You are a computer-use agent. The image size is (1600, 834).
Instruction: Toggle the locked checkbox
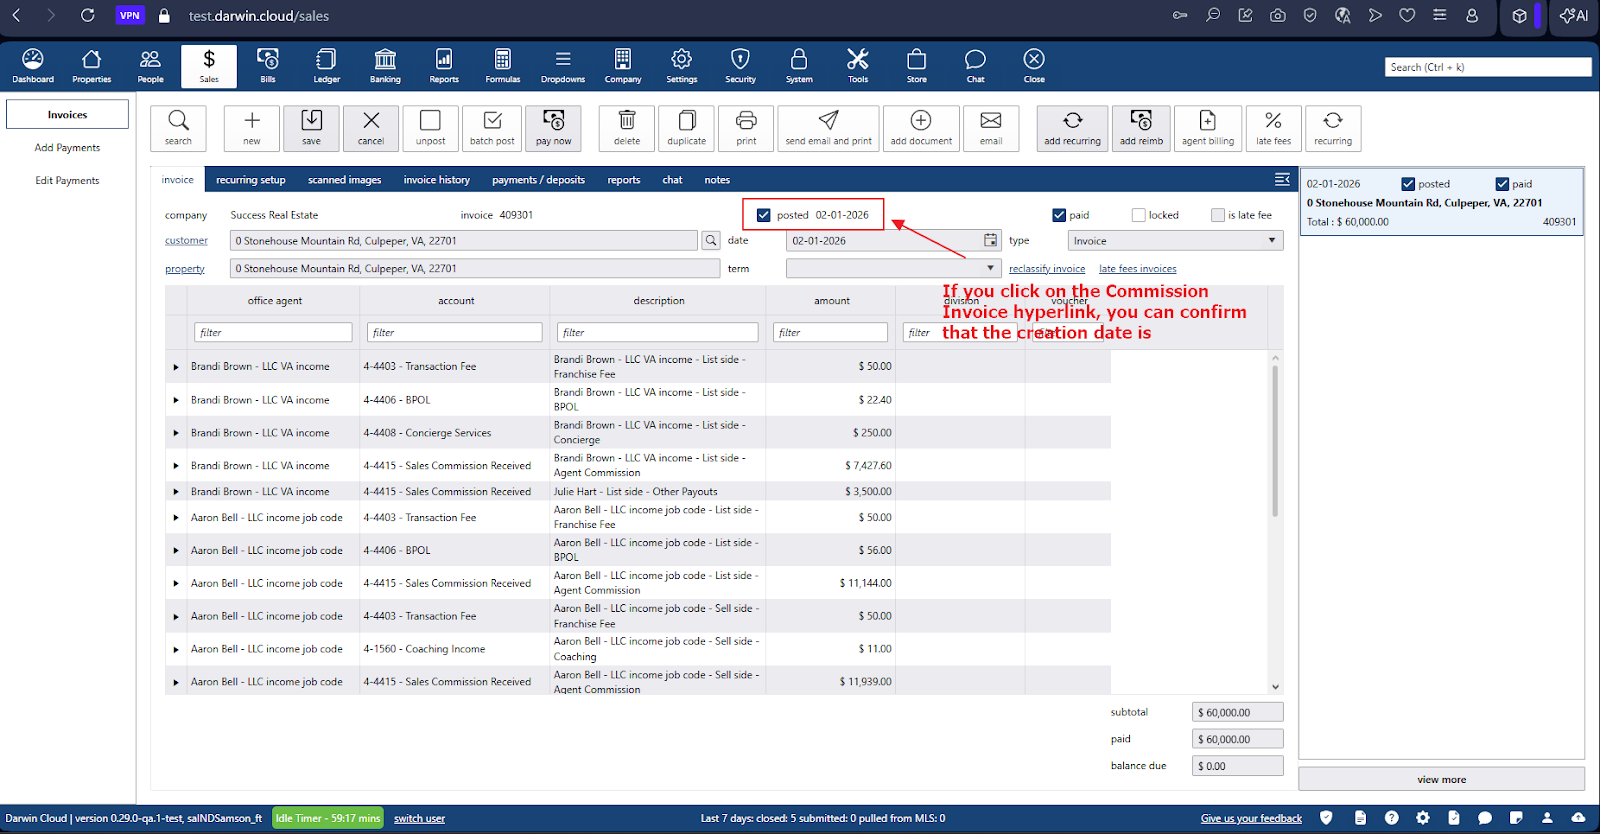click(1138, 215)
